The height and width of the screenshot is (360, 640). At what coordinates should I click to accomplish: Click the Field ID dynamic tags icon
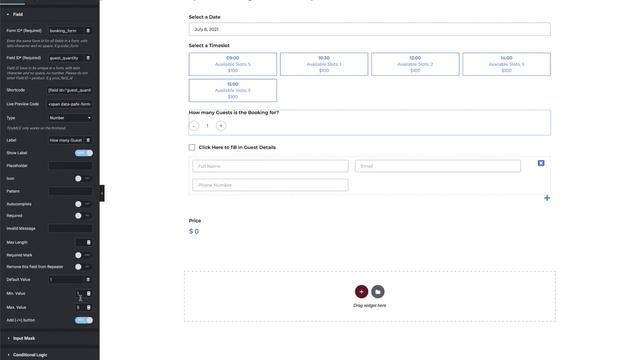pyautogui.click(x=88, y=58)
